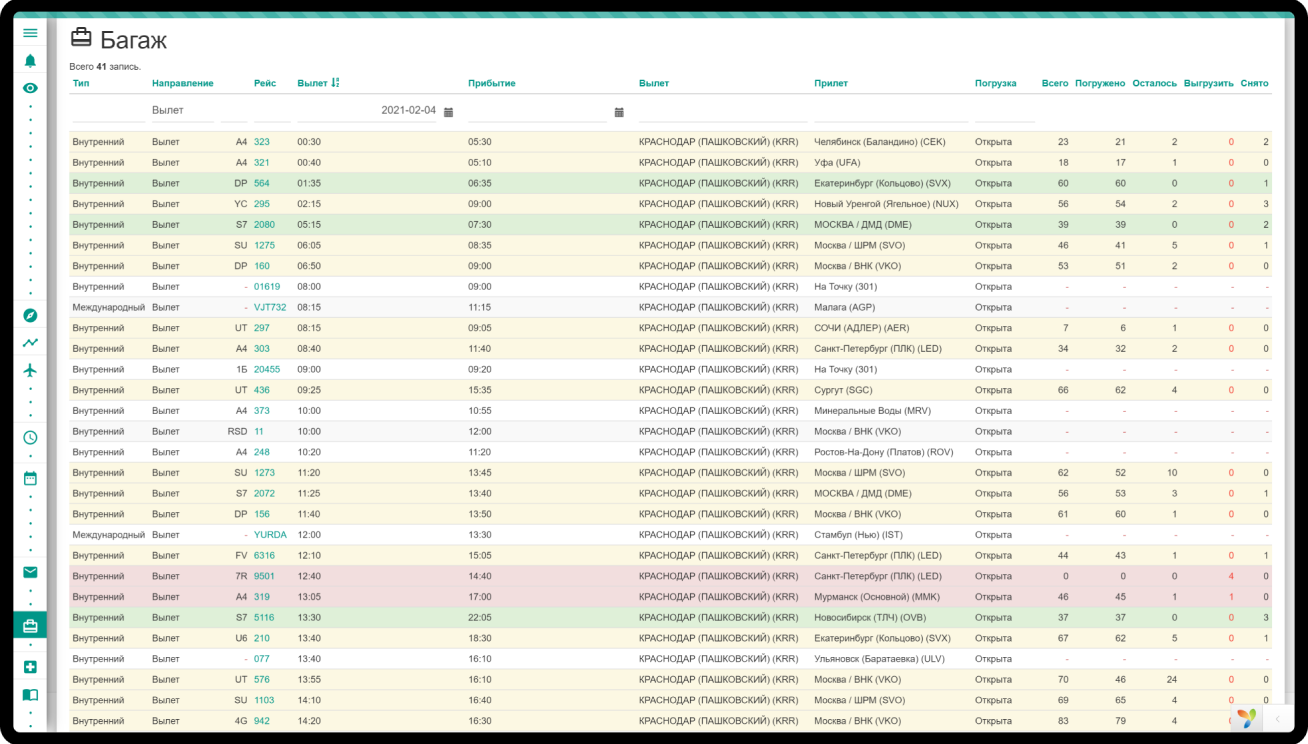Click the Направление filter input field
Screen dimensions: 1308x744
[x=182, y=111]
